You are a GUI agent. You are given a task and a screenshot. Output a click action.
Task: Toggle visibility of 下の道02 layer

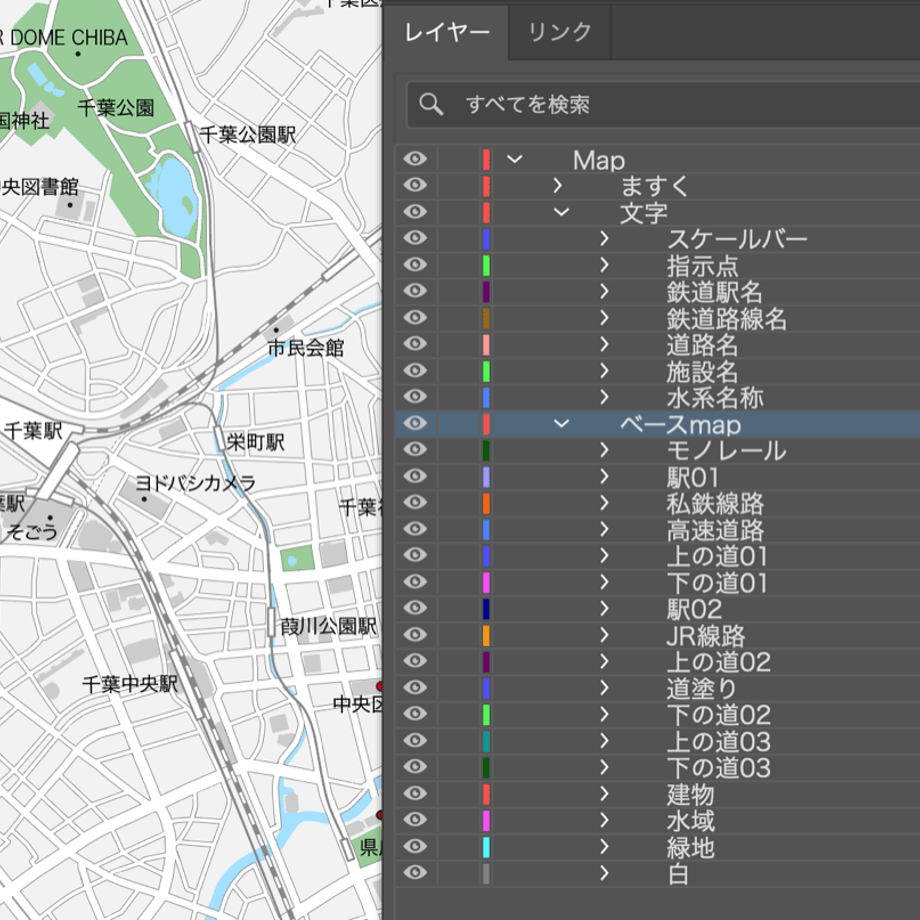coord(415,713)
